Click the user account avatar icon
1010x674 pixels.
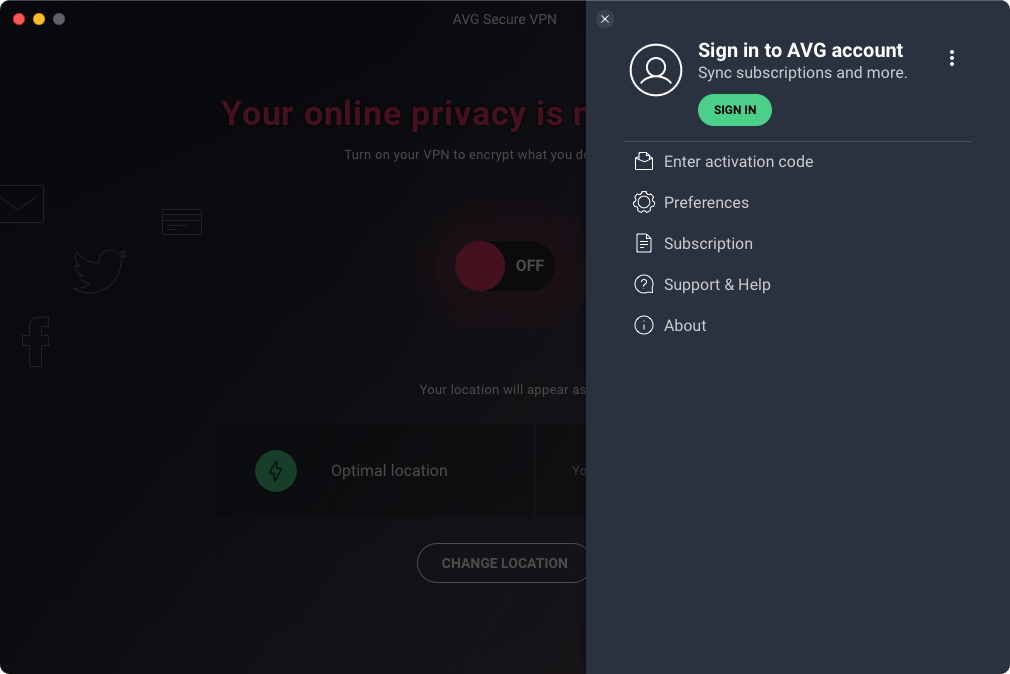[x=656, y=70]
